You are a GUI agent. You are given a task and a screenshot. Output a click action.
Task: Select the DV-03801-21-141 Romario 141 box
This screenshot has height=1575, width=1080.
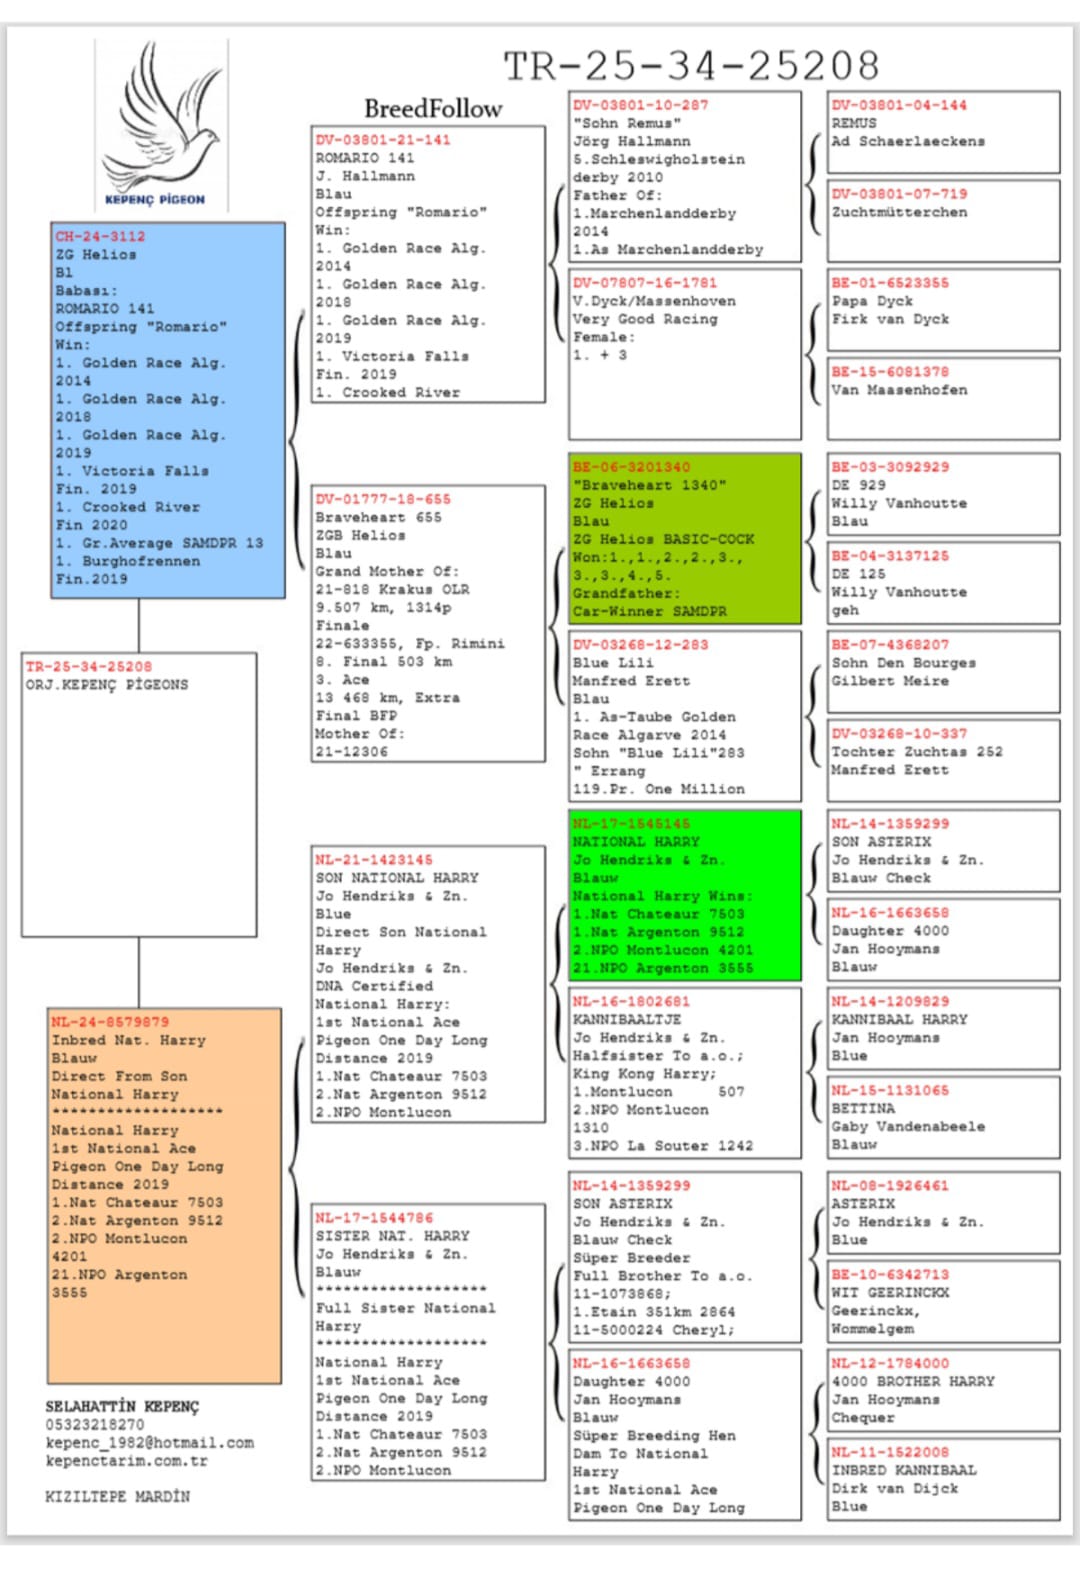tap(428, 265)
